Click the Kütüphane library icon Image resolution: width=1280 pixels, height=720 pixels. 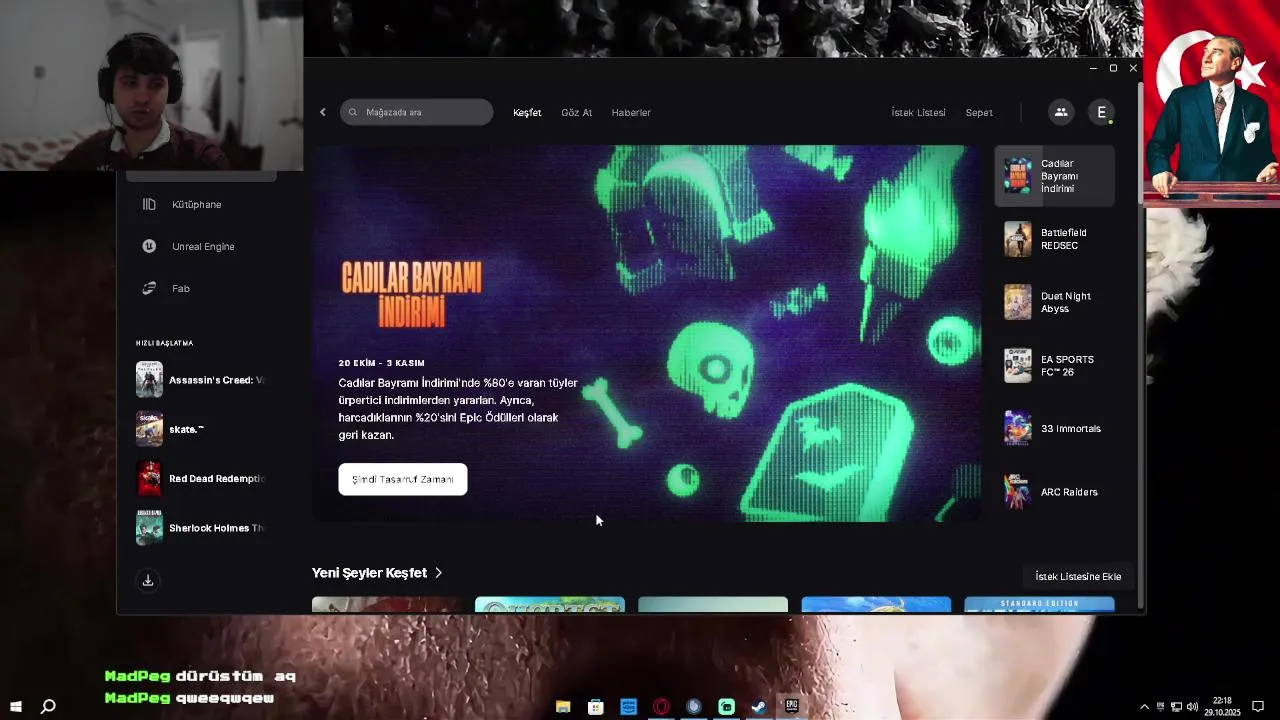click(149, 204)
